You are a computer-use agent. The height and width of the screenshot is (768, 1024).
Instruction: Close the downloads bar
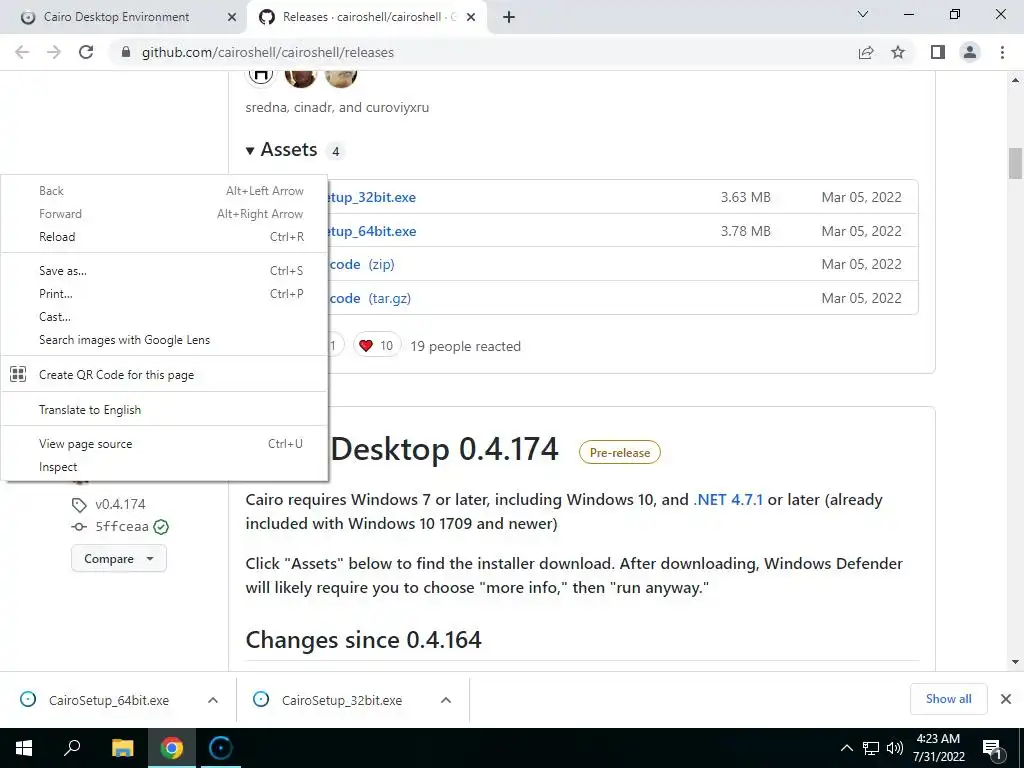click(x=1006, y=699)
